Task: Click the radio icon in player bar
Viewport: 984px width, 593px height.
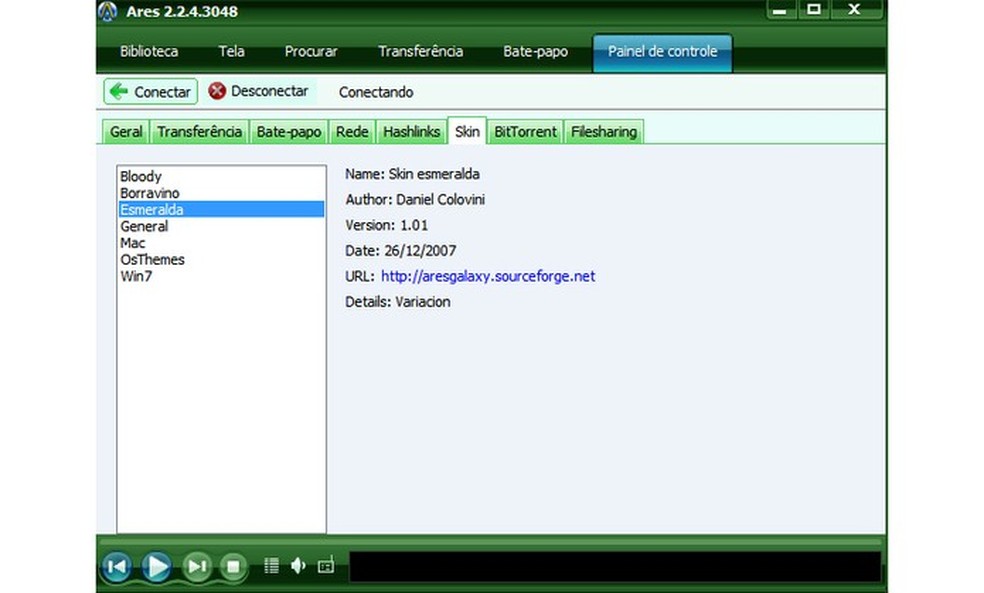Action: click(x=326, y=565)
